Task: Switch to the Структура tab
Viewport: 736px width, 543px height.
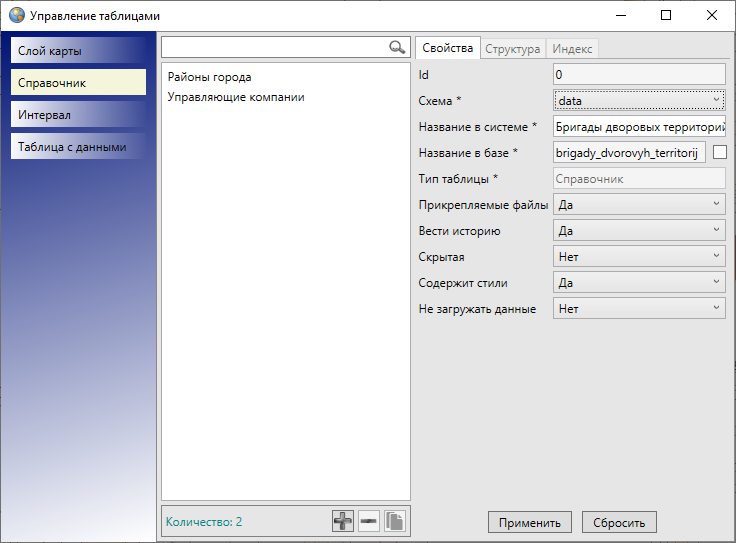Action: tap(514, 49)
